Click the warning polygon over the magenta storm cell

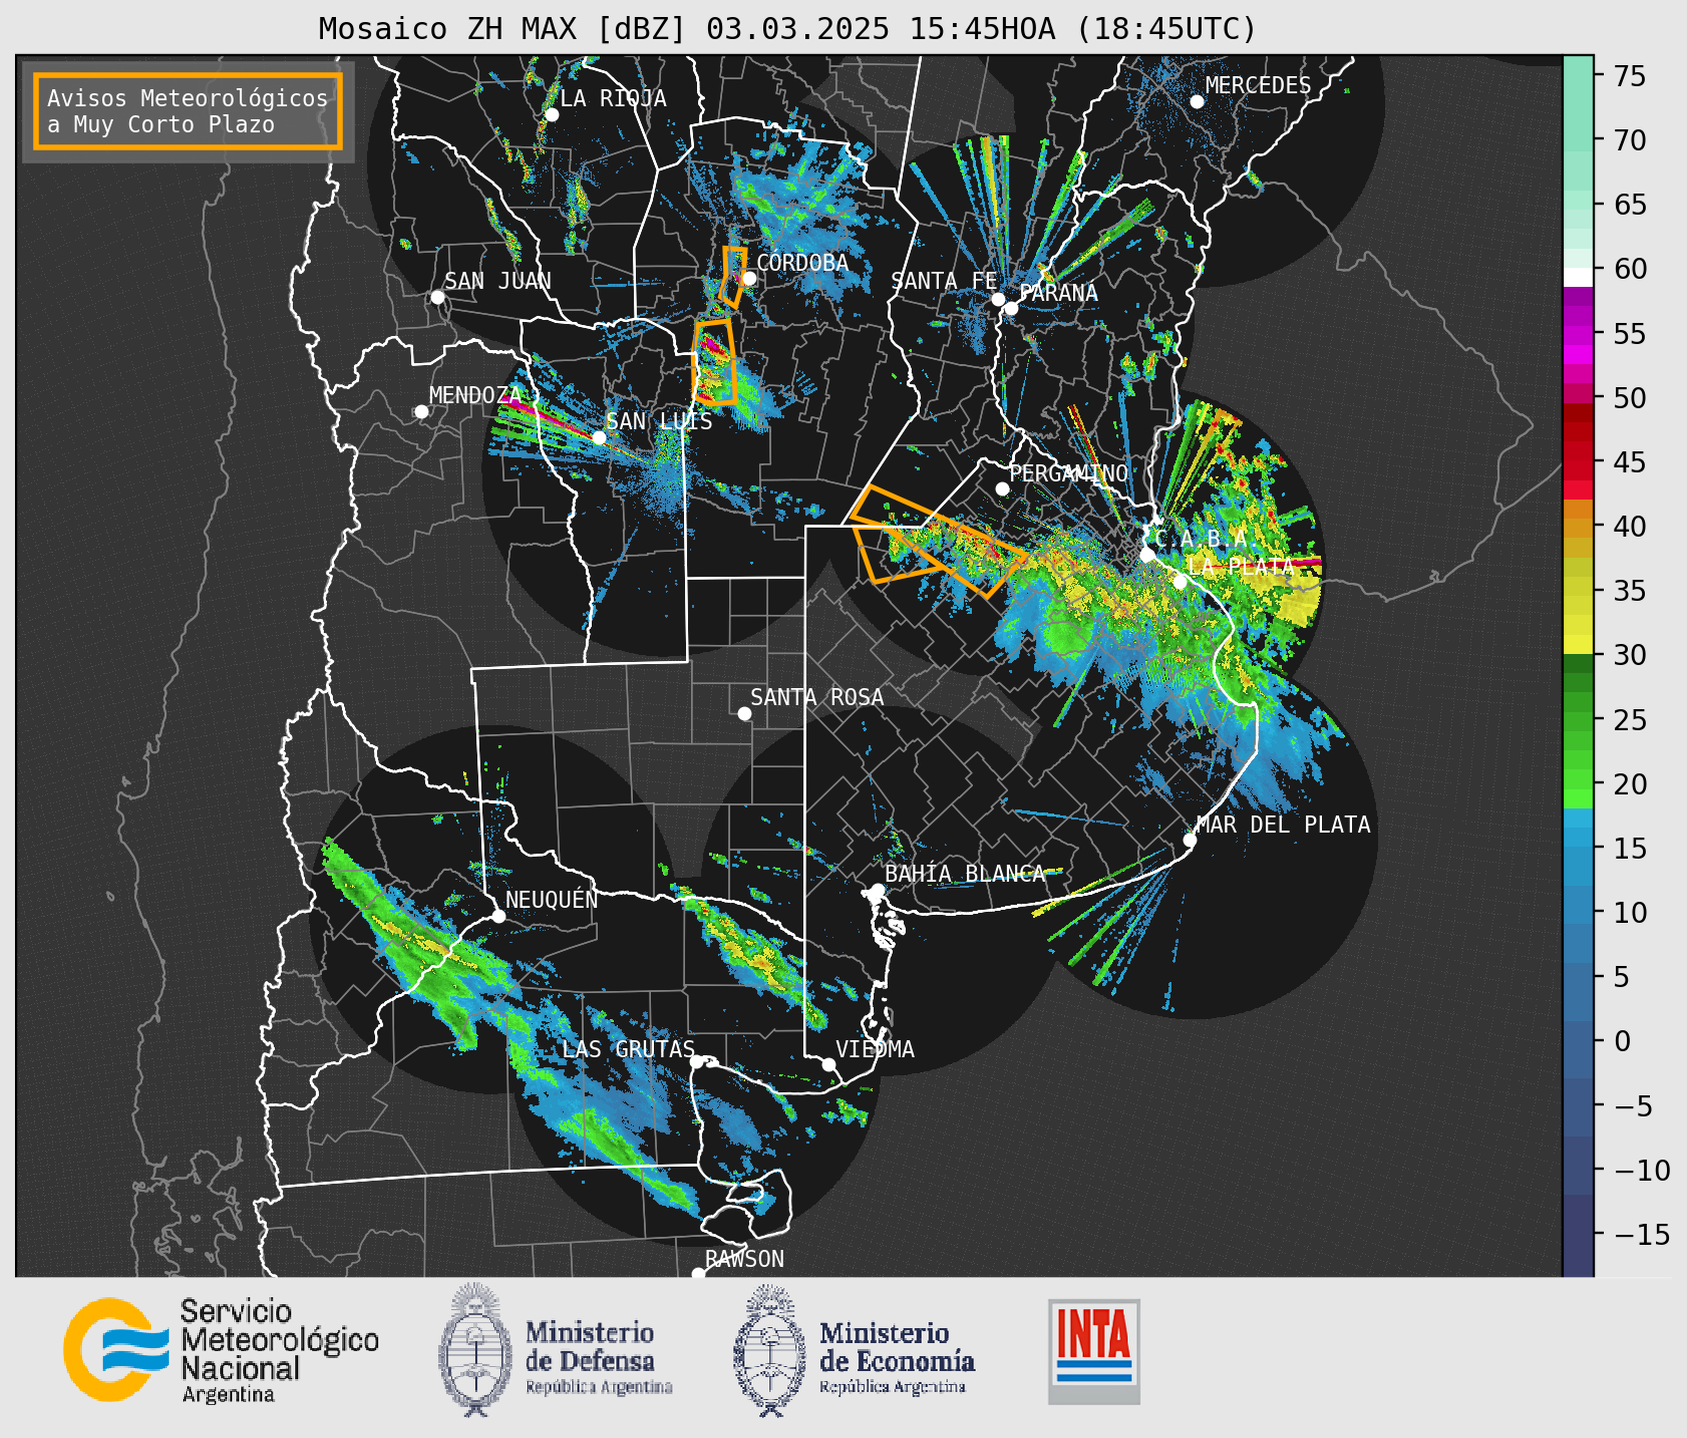tap(715, 362)
